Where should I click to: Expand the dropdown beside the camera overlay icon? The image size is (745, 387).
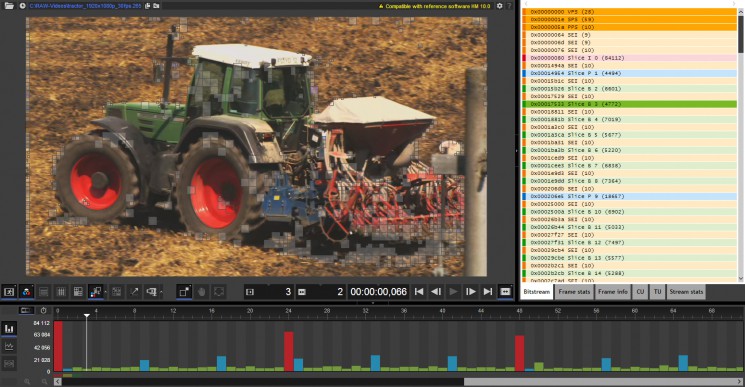coord(162,292)
